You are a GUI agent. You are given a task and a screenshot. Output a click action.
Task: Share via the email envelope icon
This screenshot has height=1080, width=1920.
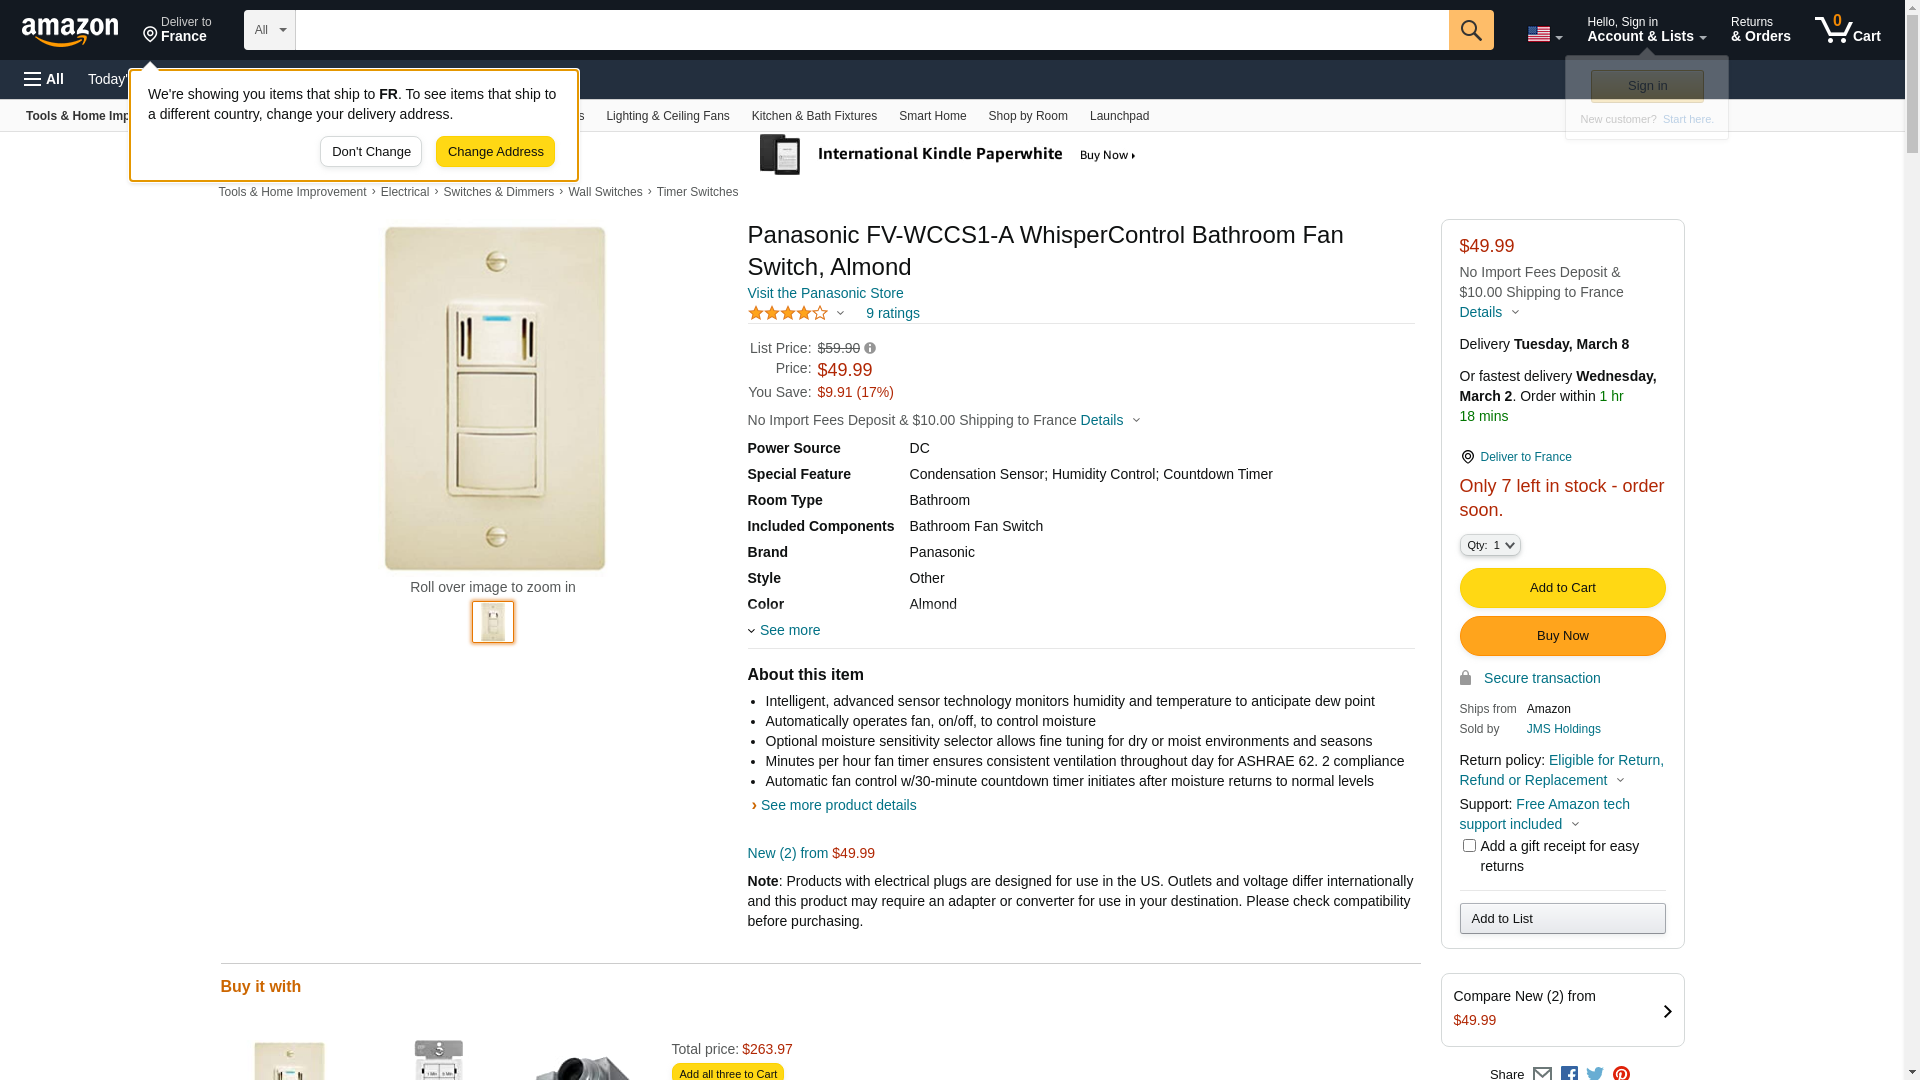(x=1542, y=1073)
